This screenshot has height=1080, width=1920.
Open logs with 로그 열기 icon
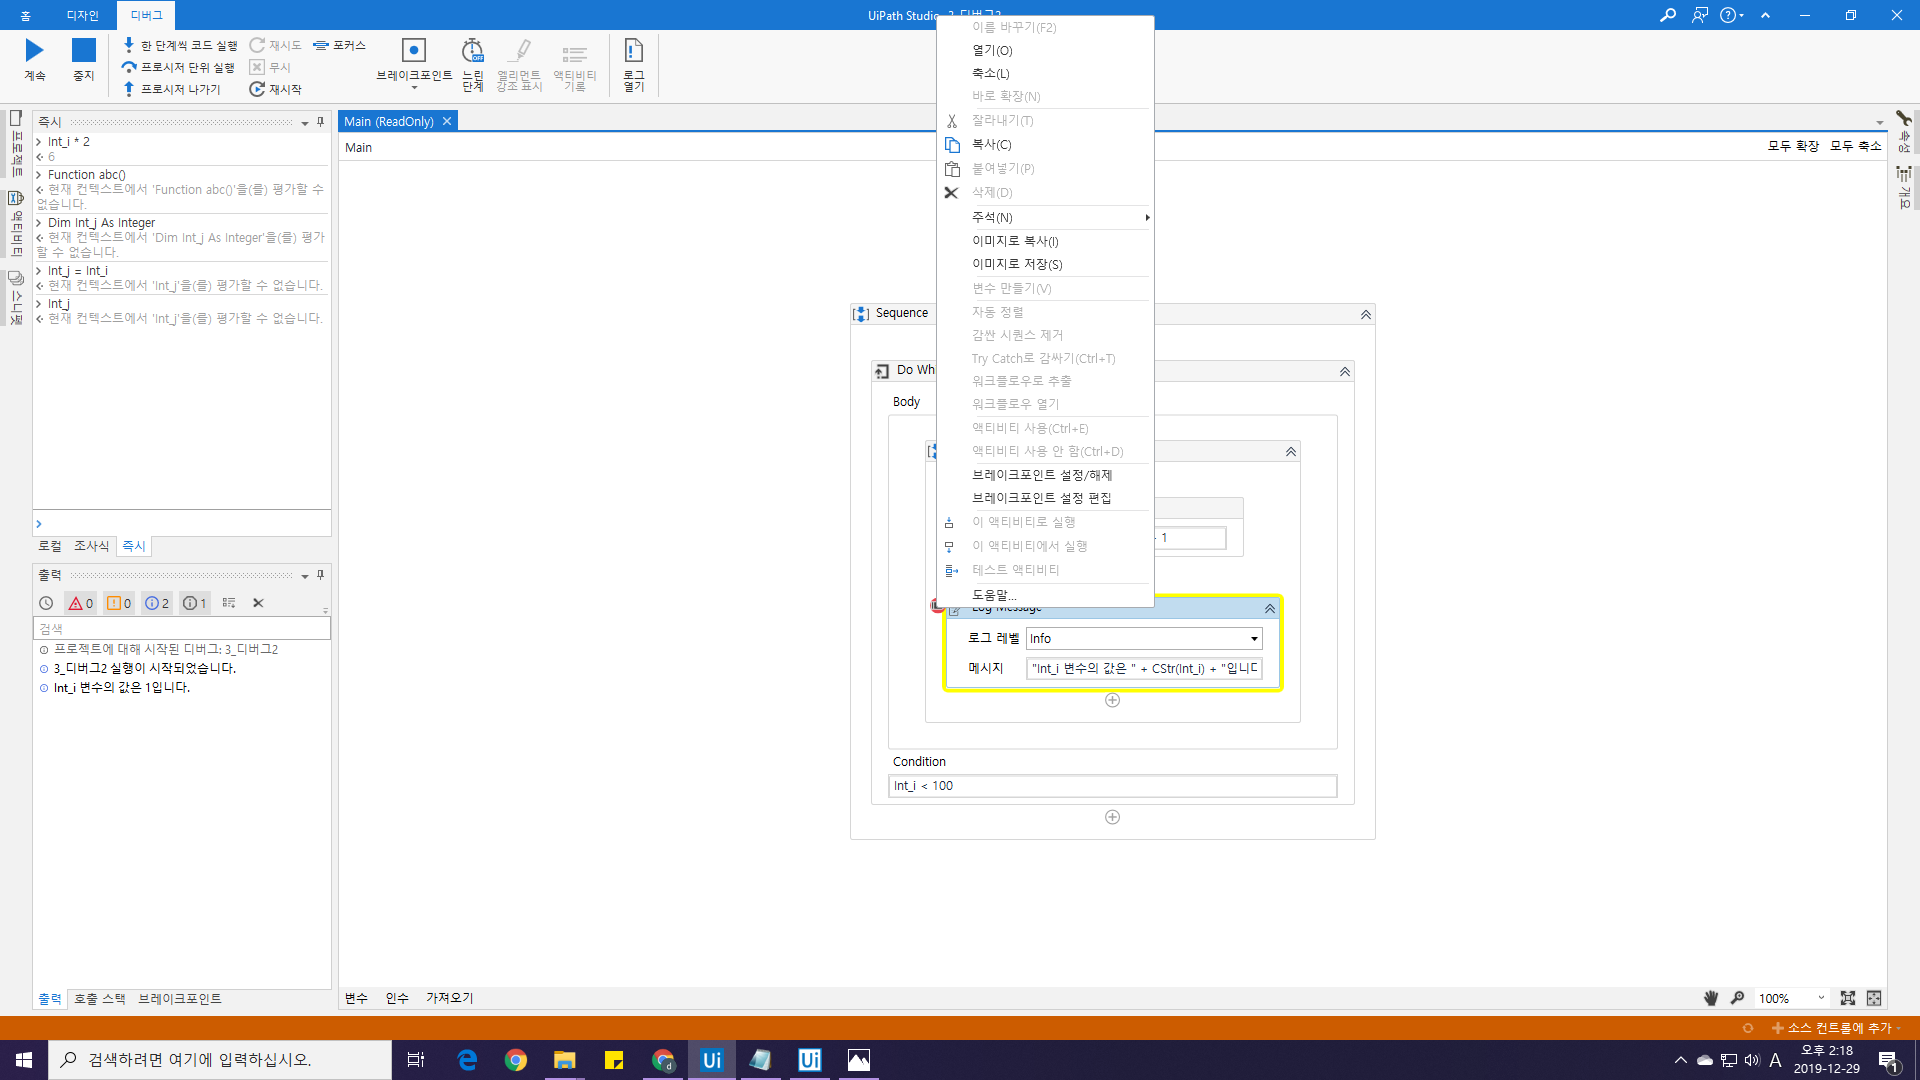tap(633, 63)
